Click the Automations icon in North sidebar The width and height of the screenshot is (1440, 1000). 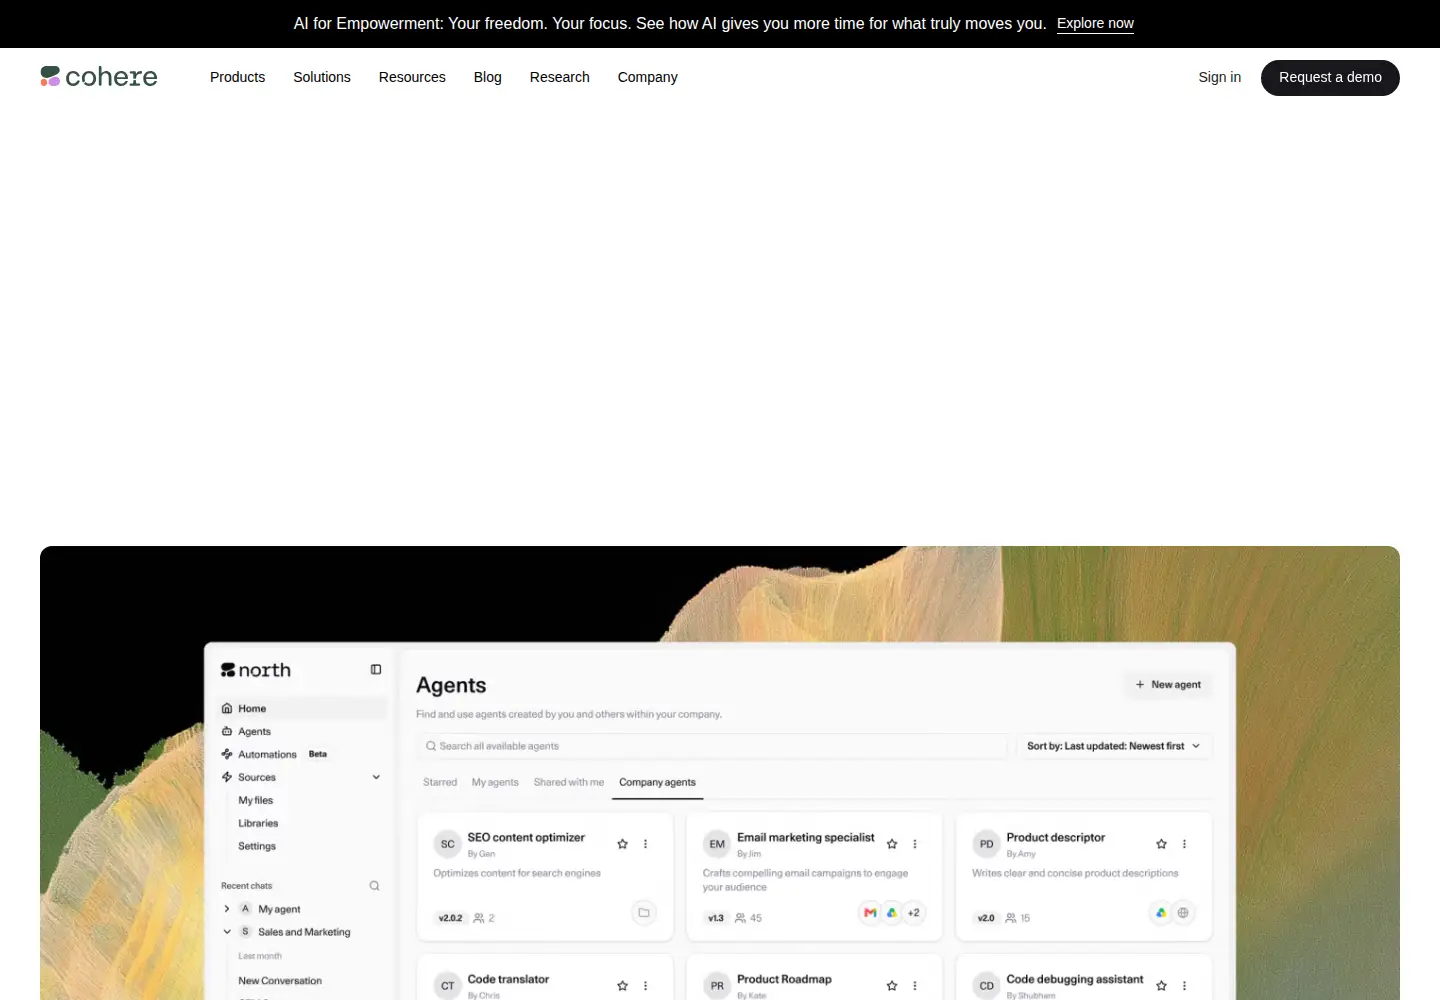point(227,755)
